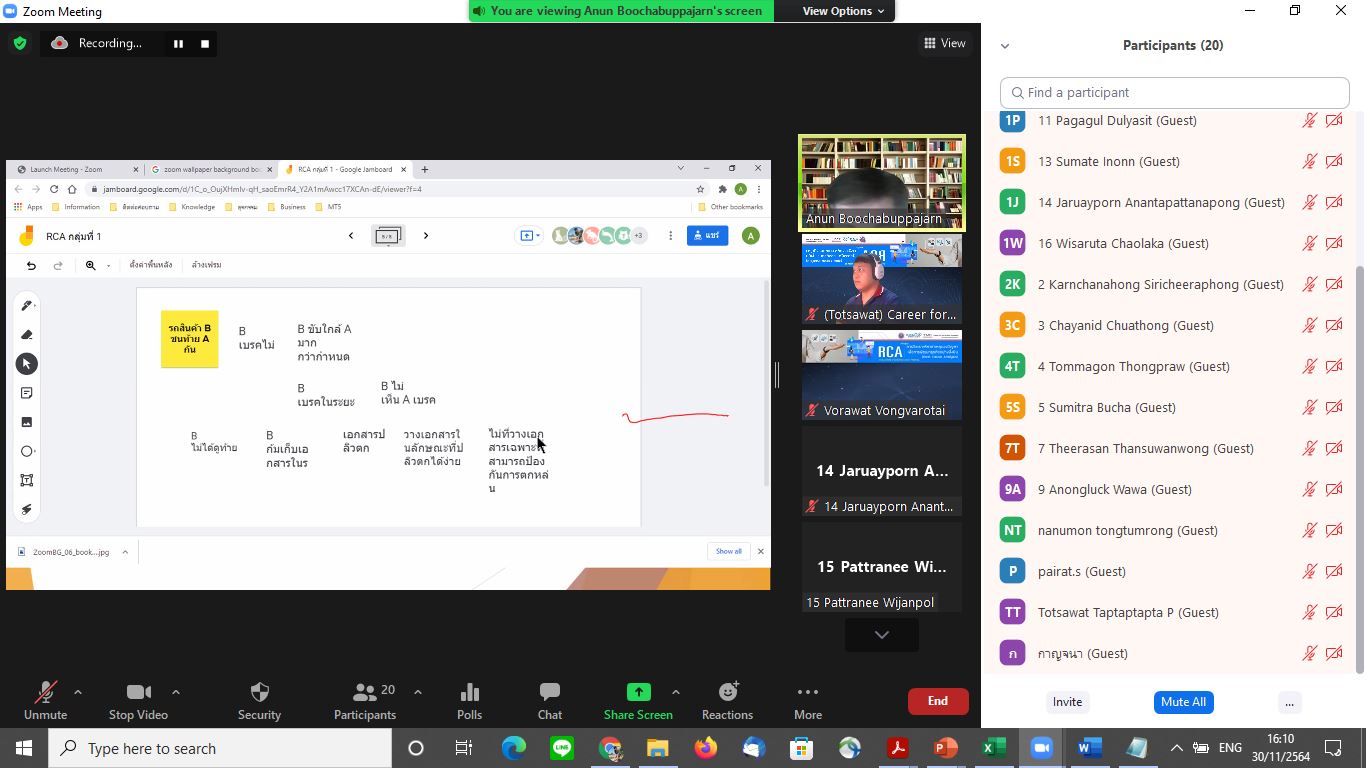1366x768 pixels.
Task: Collapse the Participants panel chevron
Action: [x=1005, y=46]
